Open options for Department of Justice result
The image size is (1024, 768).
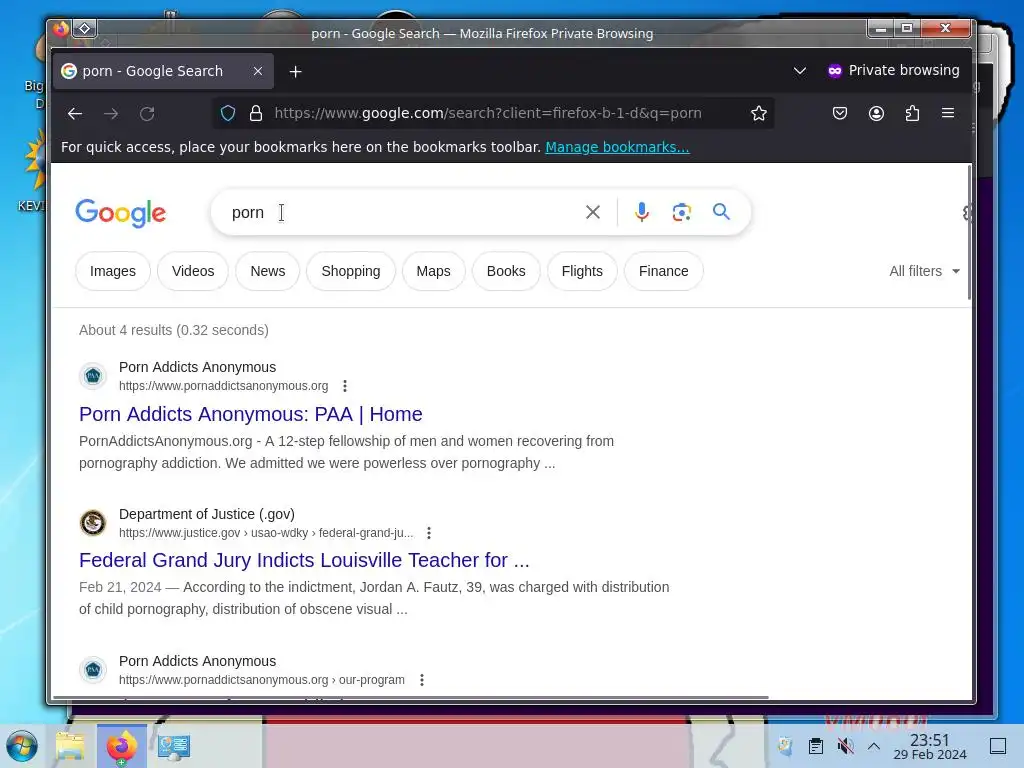coord(429,533)
